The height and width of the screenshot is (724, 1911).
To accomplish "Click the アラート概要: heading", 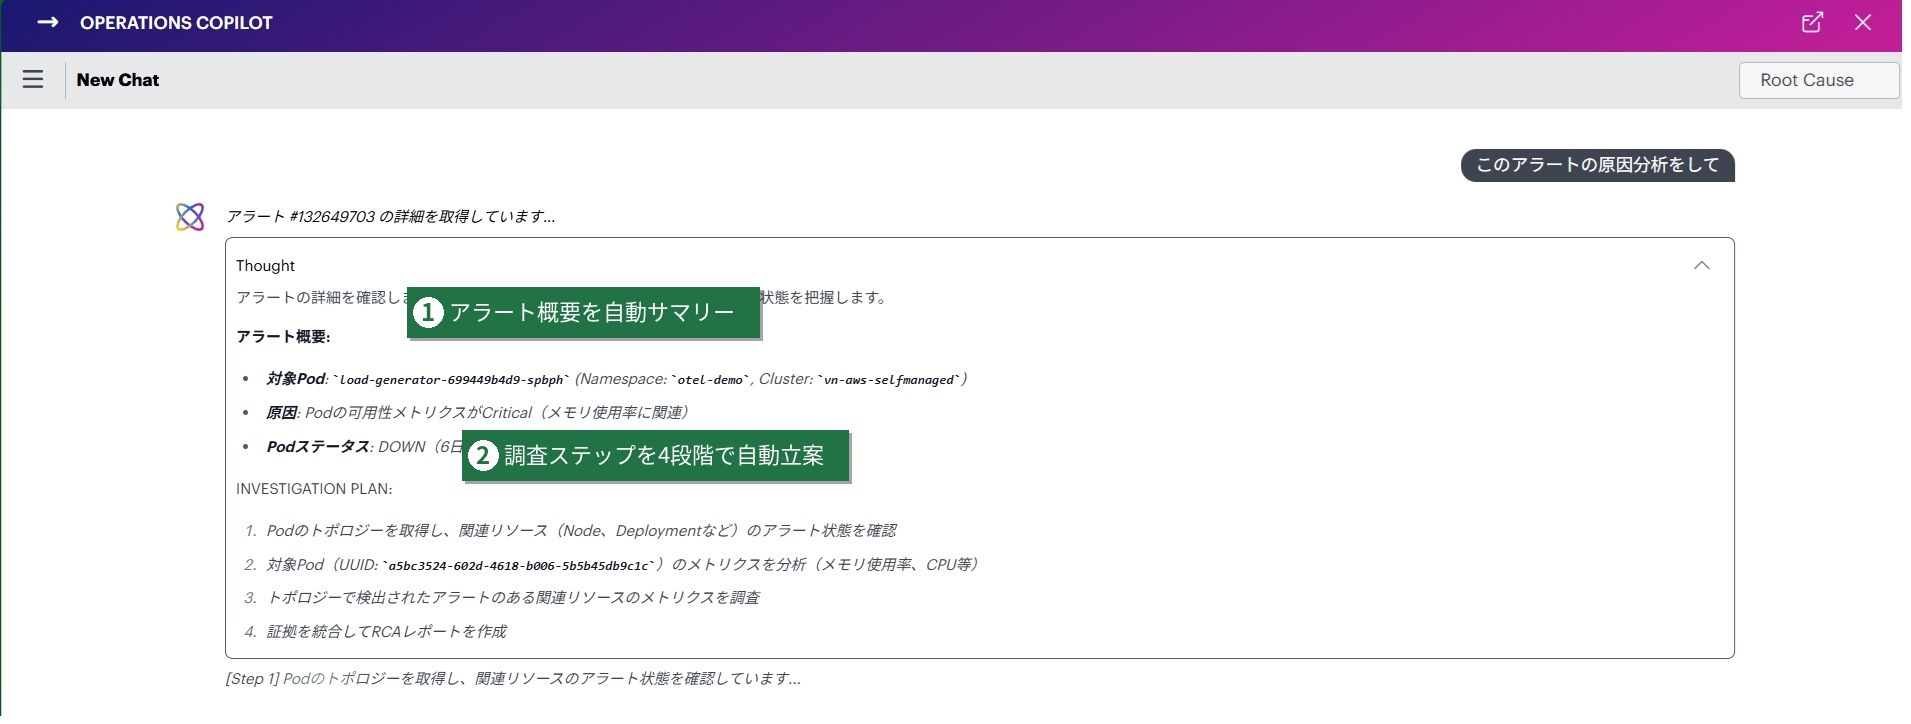I will pyautogui.click(x=283, y=336).
